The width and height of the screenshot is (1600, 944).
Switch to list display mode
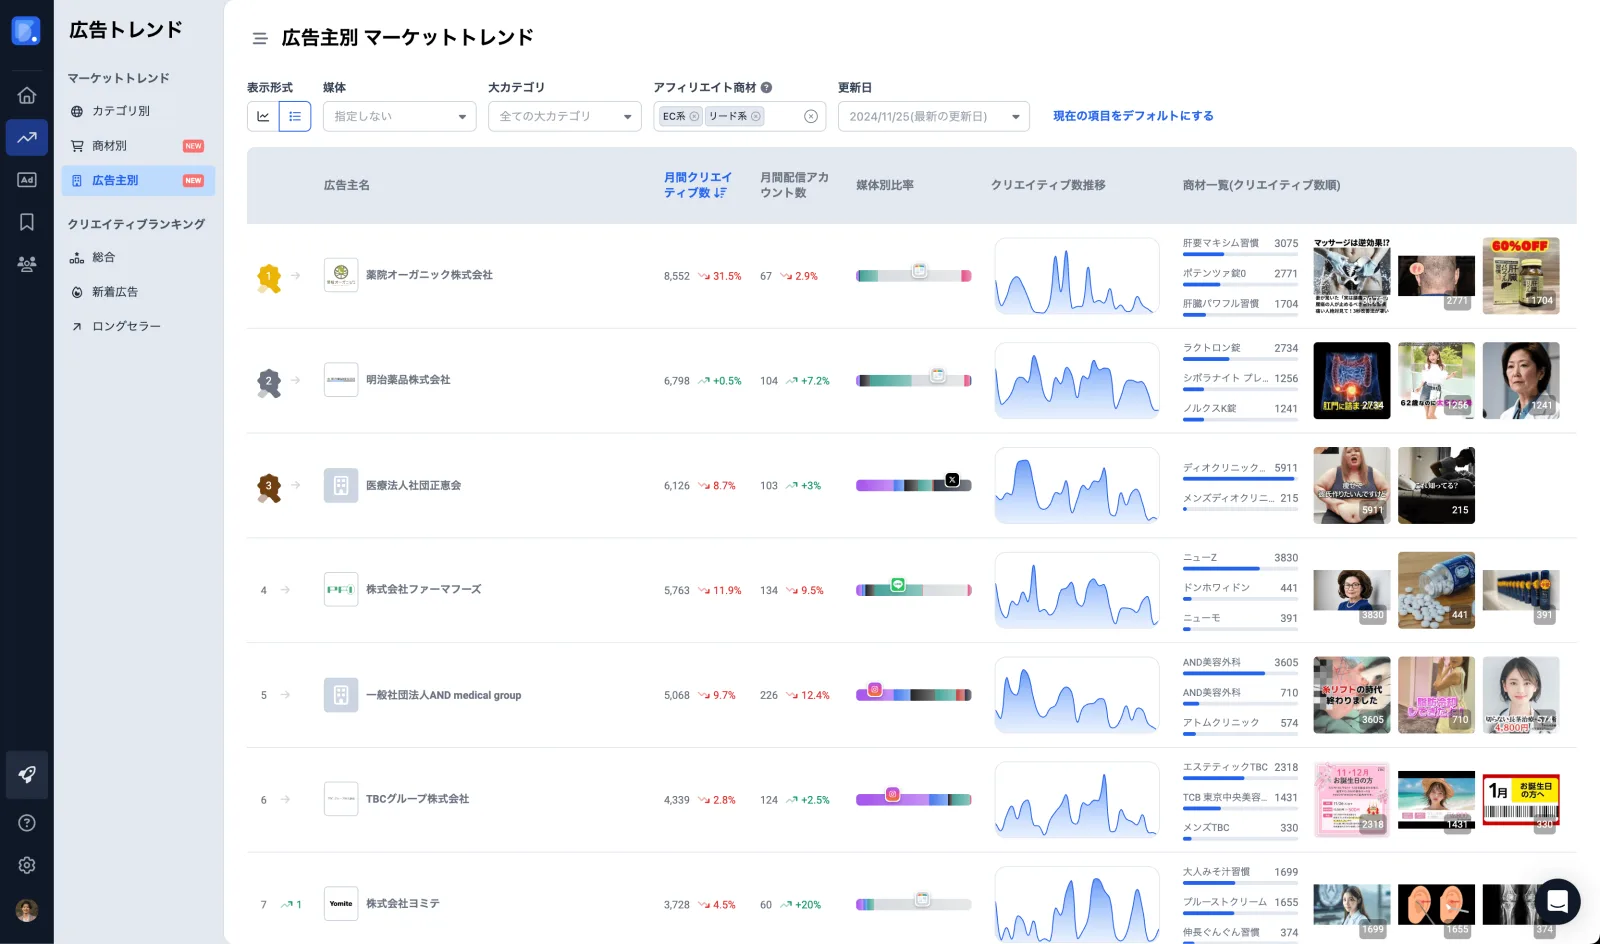point(295,117)
